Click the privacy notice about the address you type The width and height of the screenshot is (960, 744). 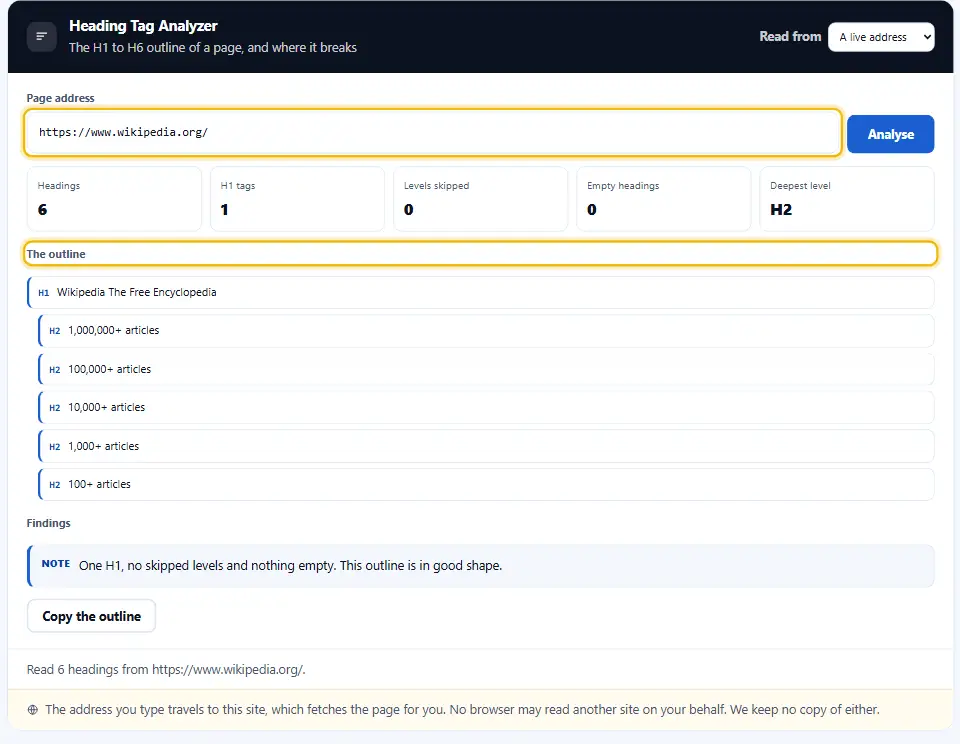(x=462, y=710)
